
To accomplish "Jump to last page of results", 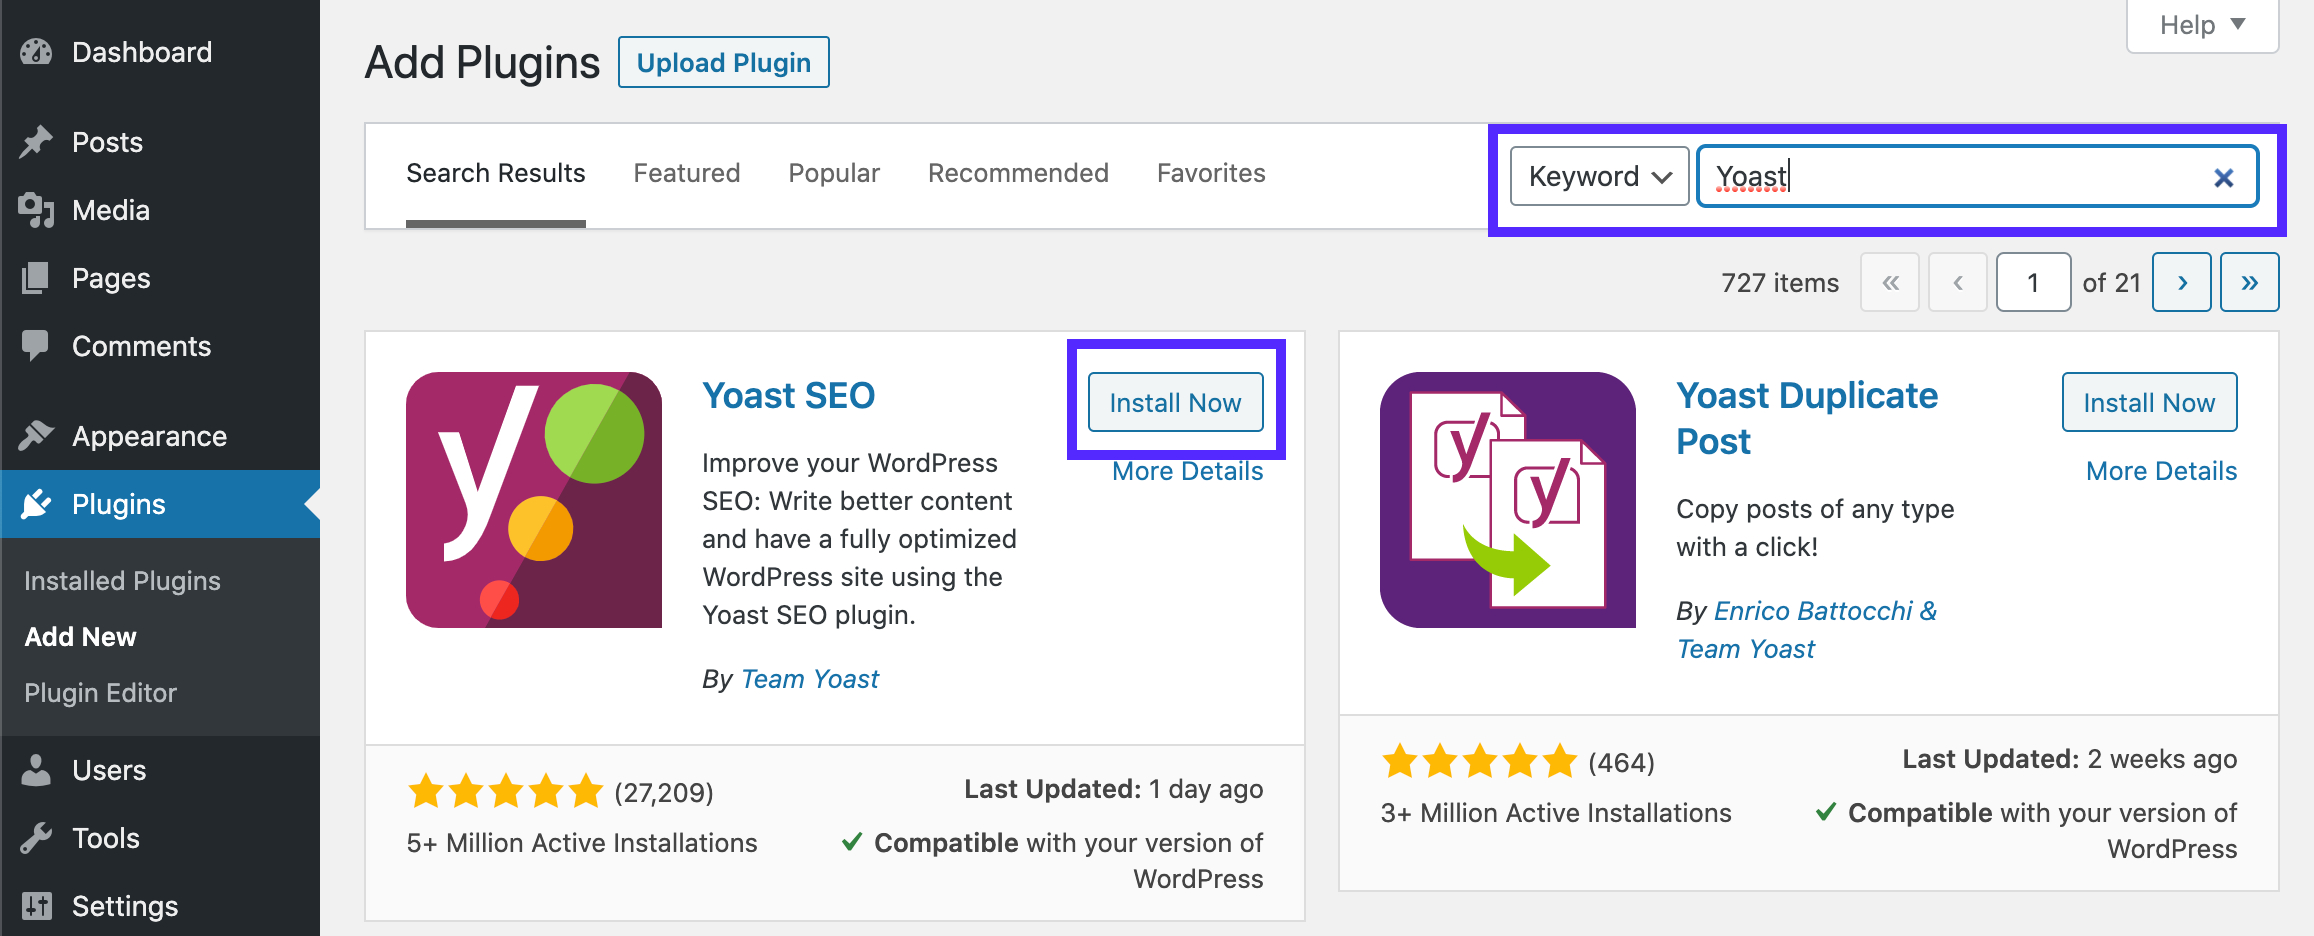I will (2250, 282).
